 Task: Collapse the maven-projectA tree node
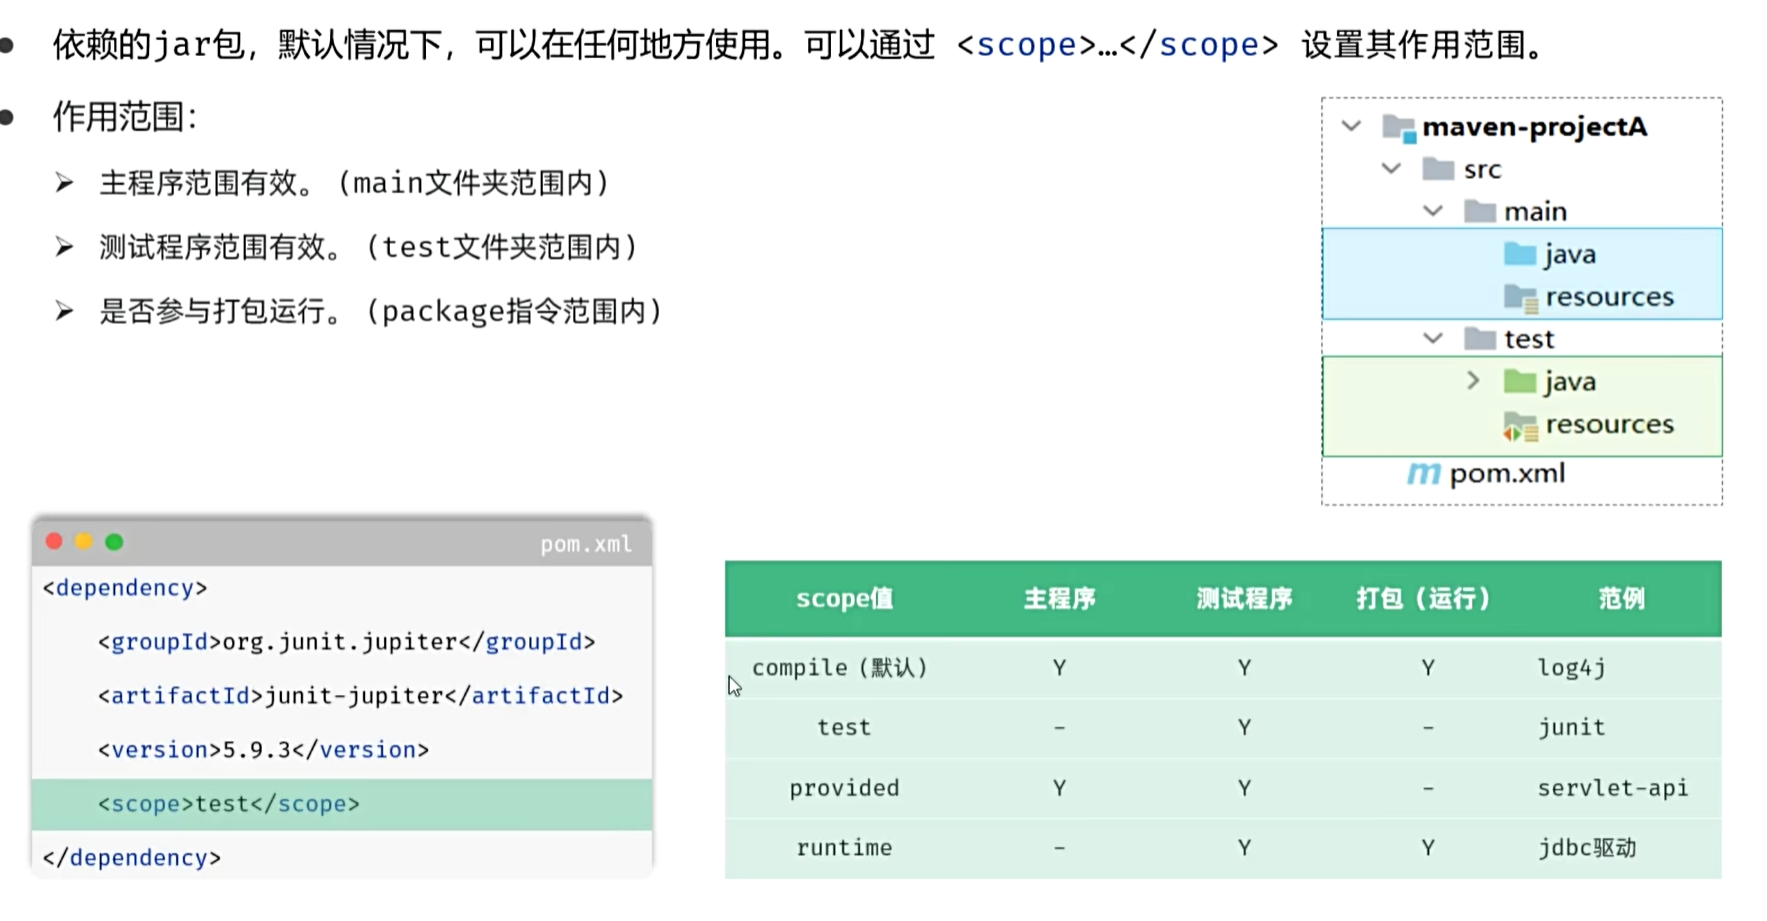[1351, 126]
